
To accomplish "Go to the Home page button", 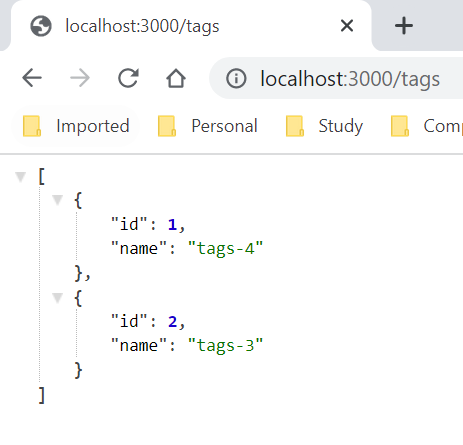I will pos(176,78).
